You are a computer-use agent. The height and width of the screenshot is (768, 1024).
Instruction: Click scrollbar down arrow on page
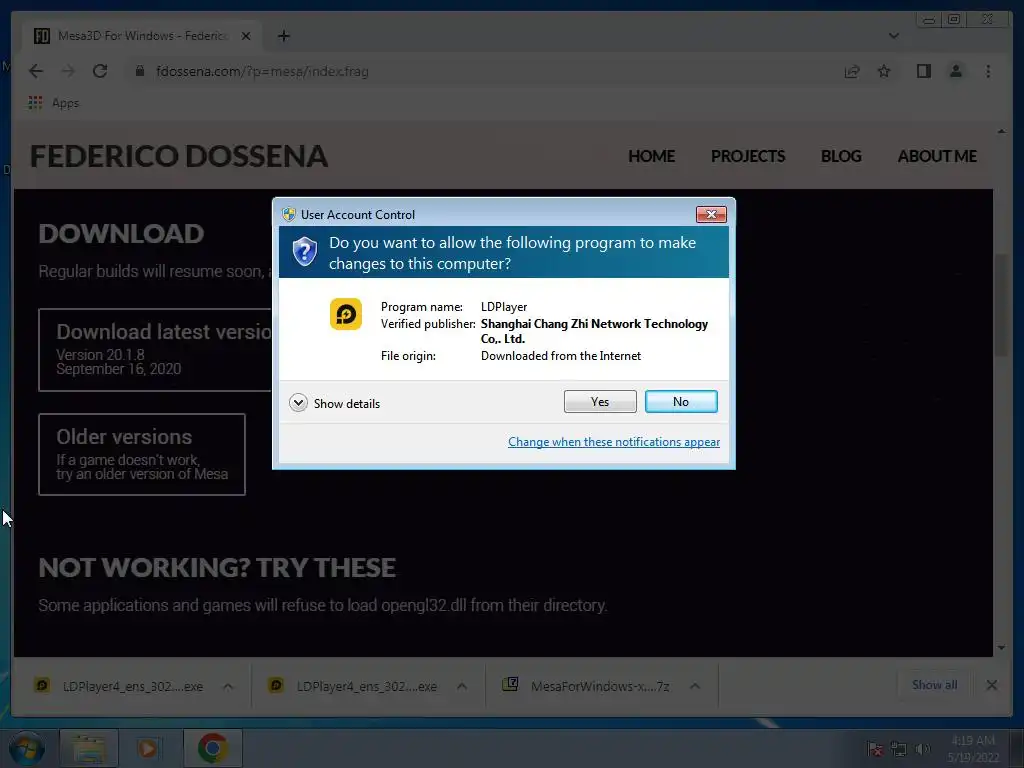click(x=1001, y=648)
